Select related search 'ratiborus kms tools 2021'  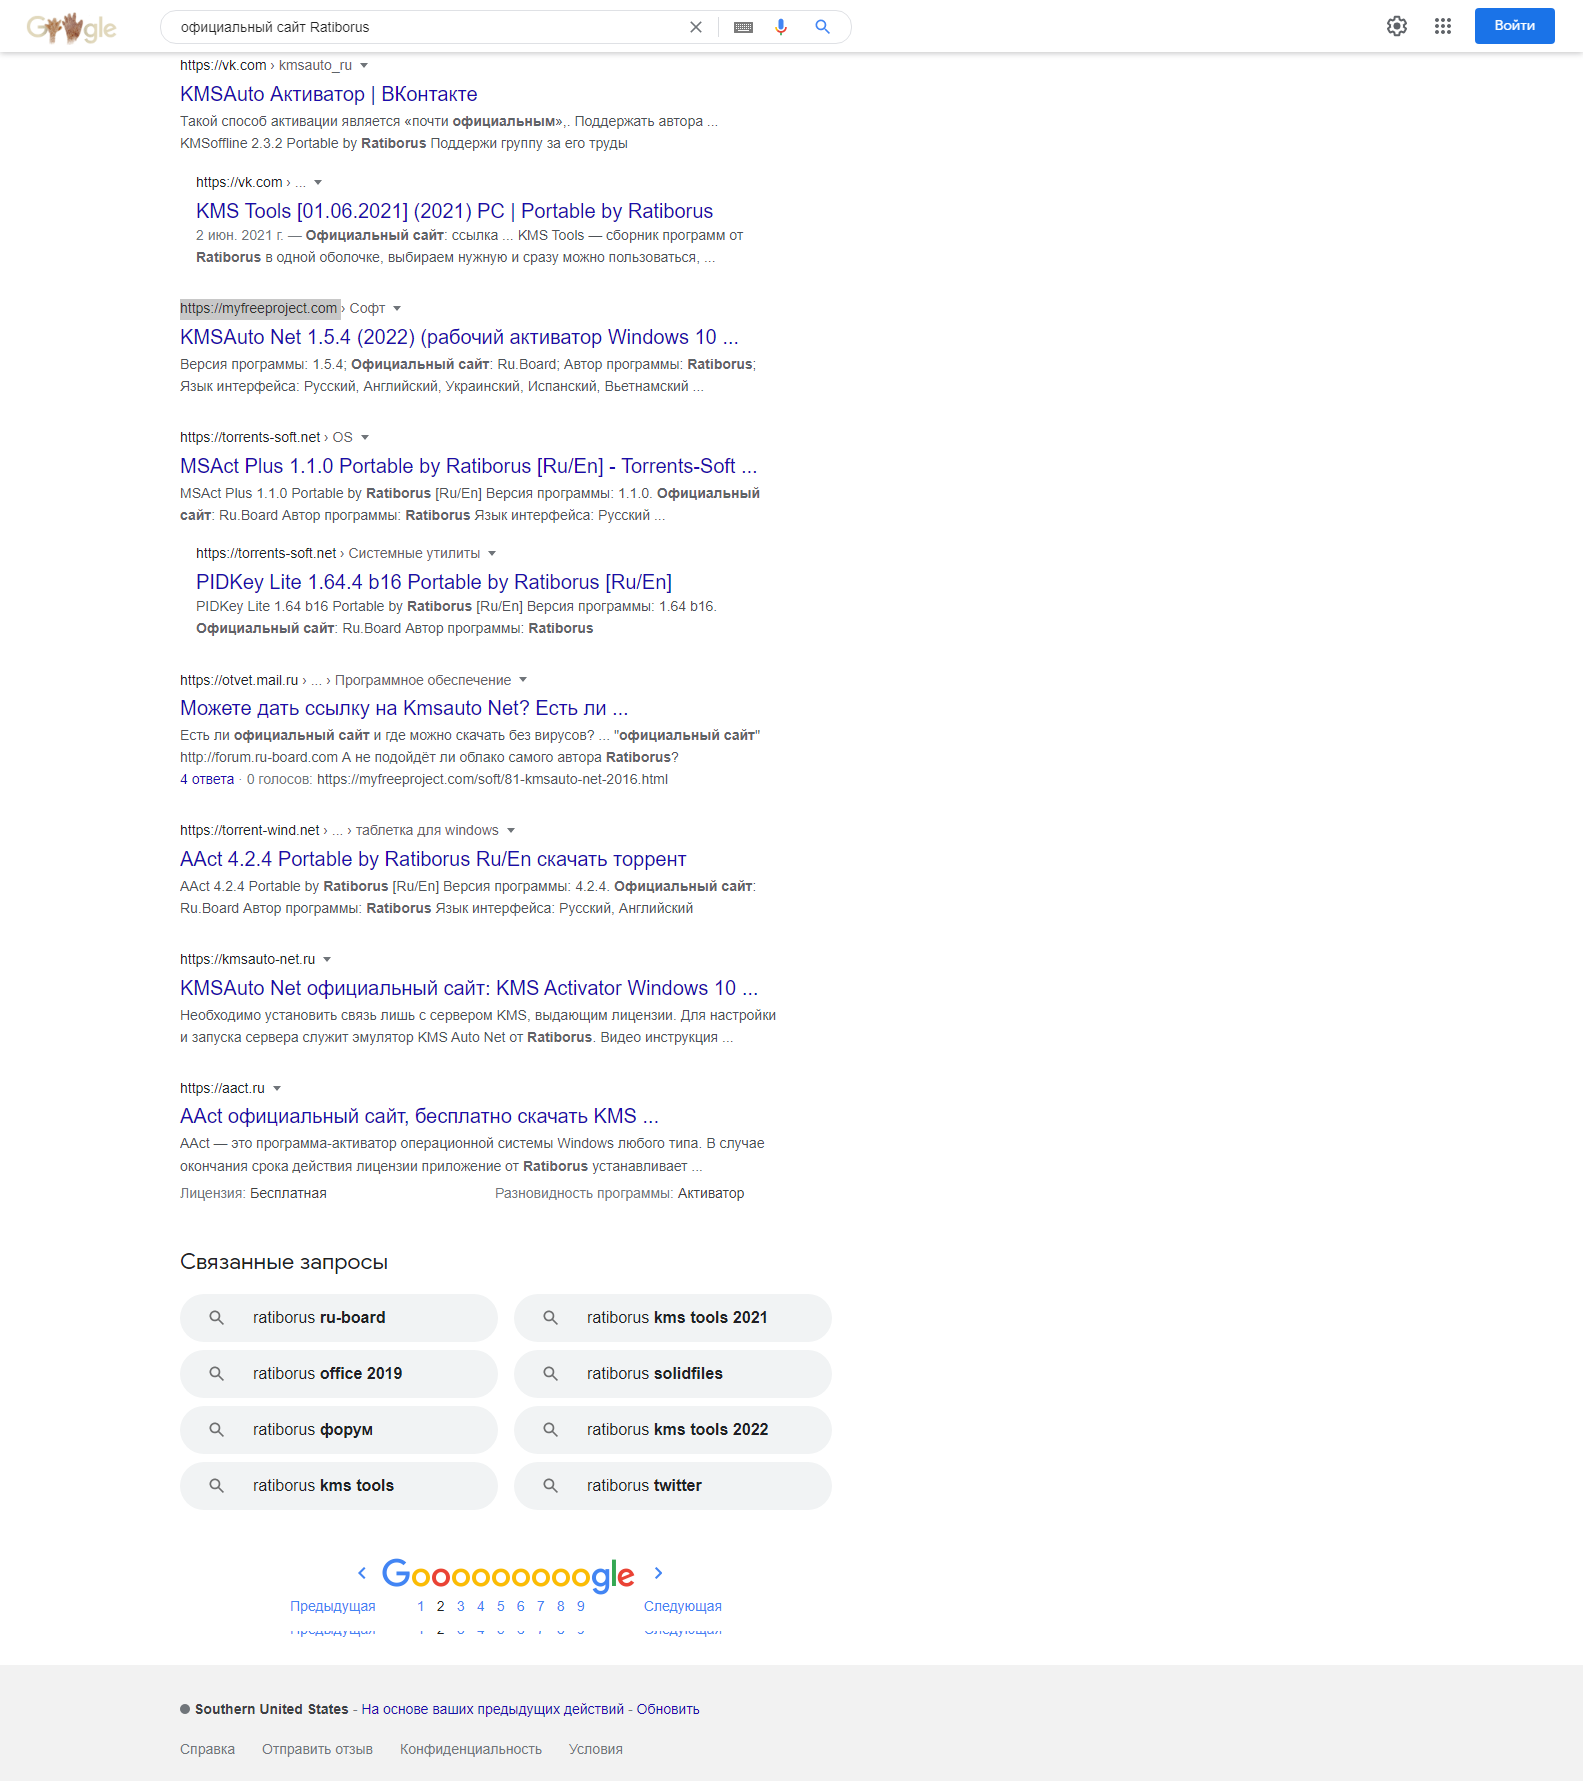click(x=673, y=1318)
